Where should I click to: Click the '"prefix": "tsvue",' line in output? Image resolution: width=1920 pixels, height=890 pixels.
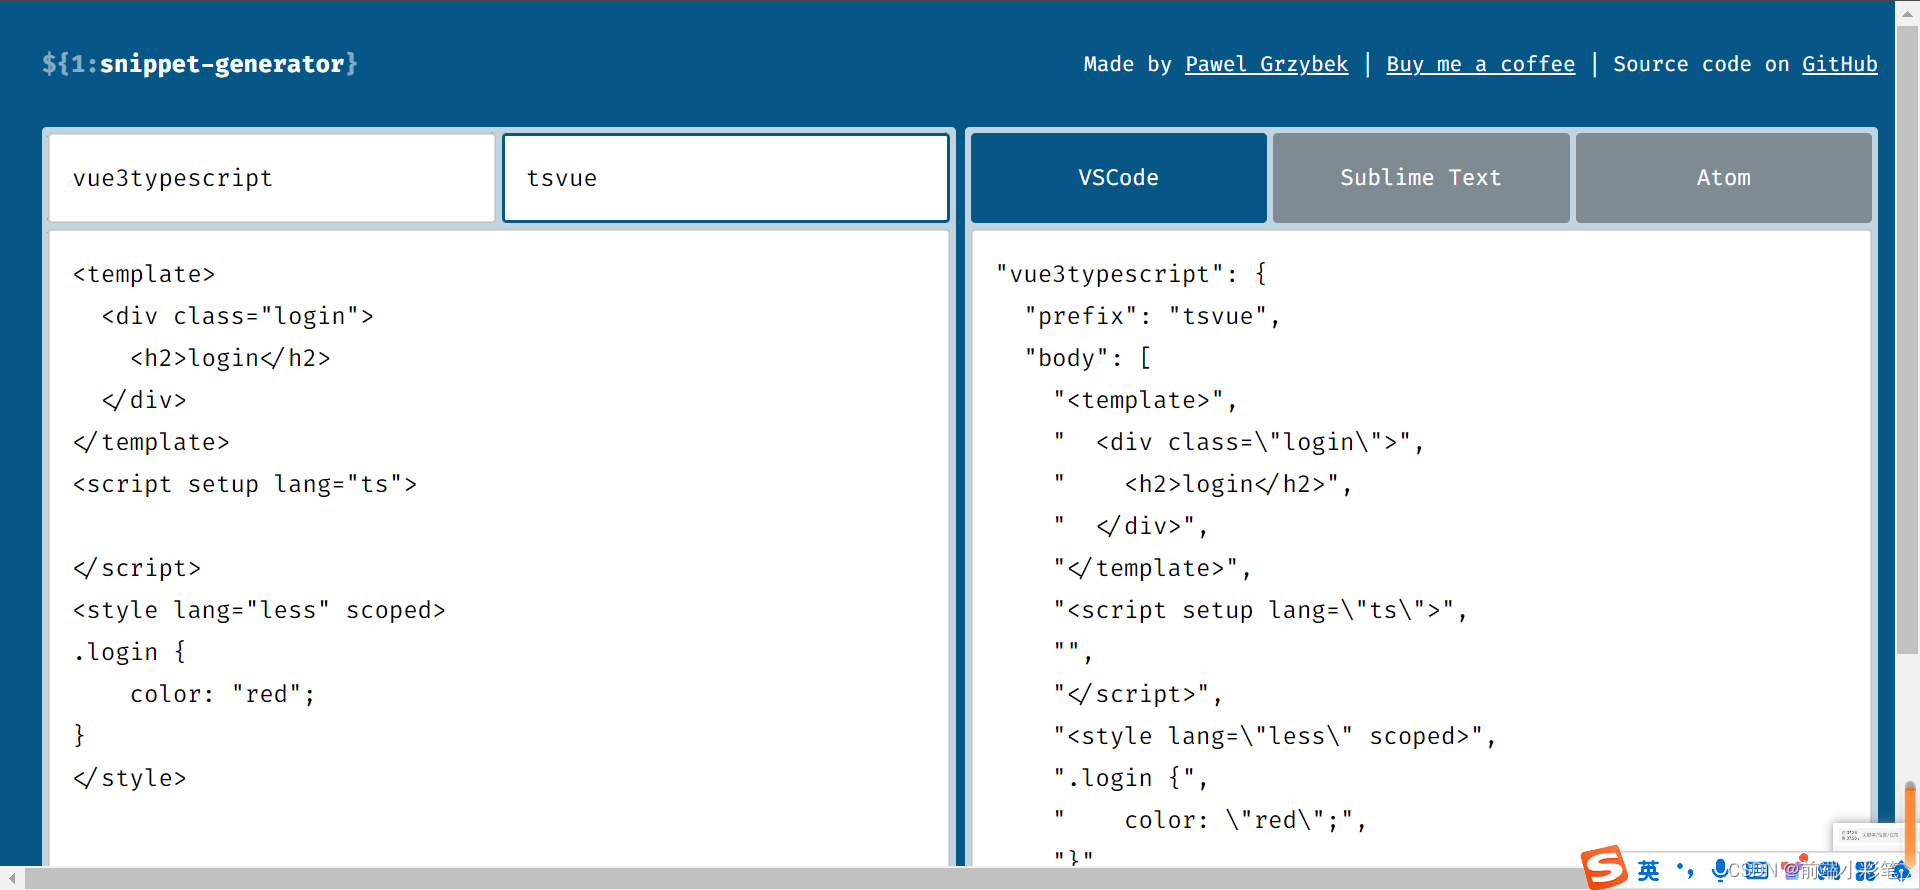pos(1153,316)
